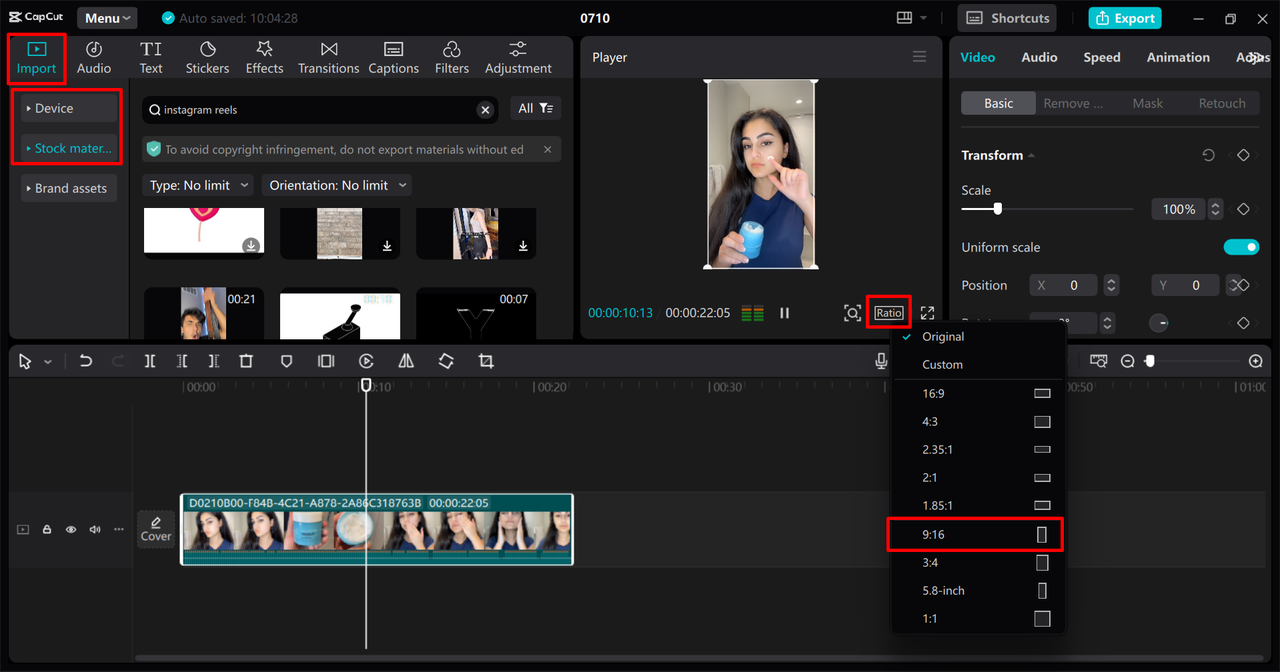Click the Scale slider handle
The height and width of the screenshot is (672, 1280).
click(997, 209)
